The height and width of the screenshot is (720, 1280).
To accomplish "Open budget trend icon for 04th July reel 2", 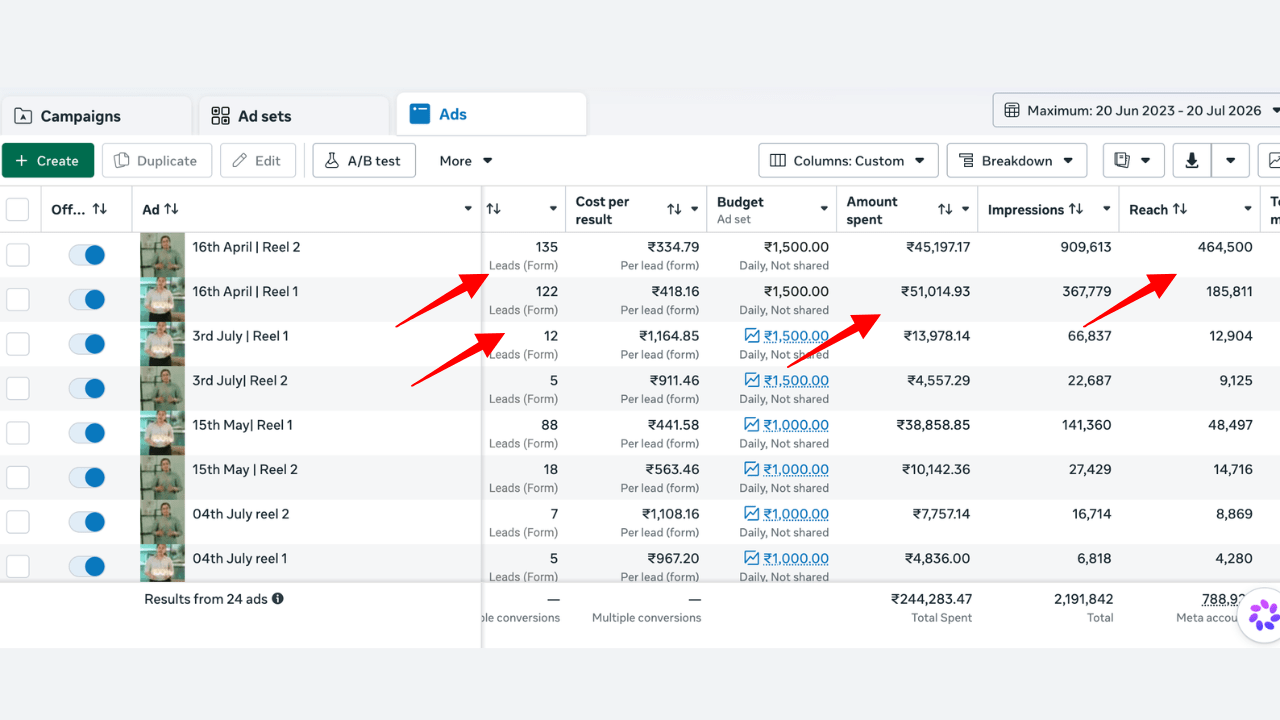I will pos(752,514).
